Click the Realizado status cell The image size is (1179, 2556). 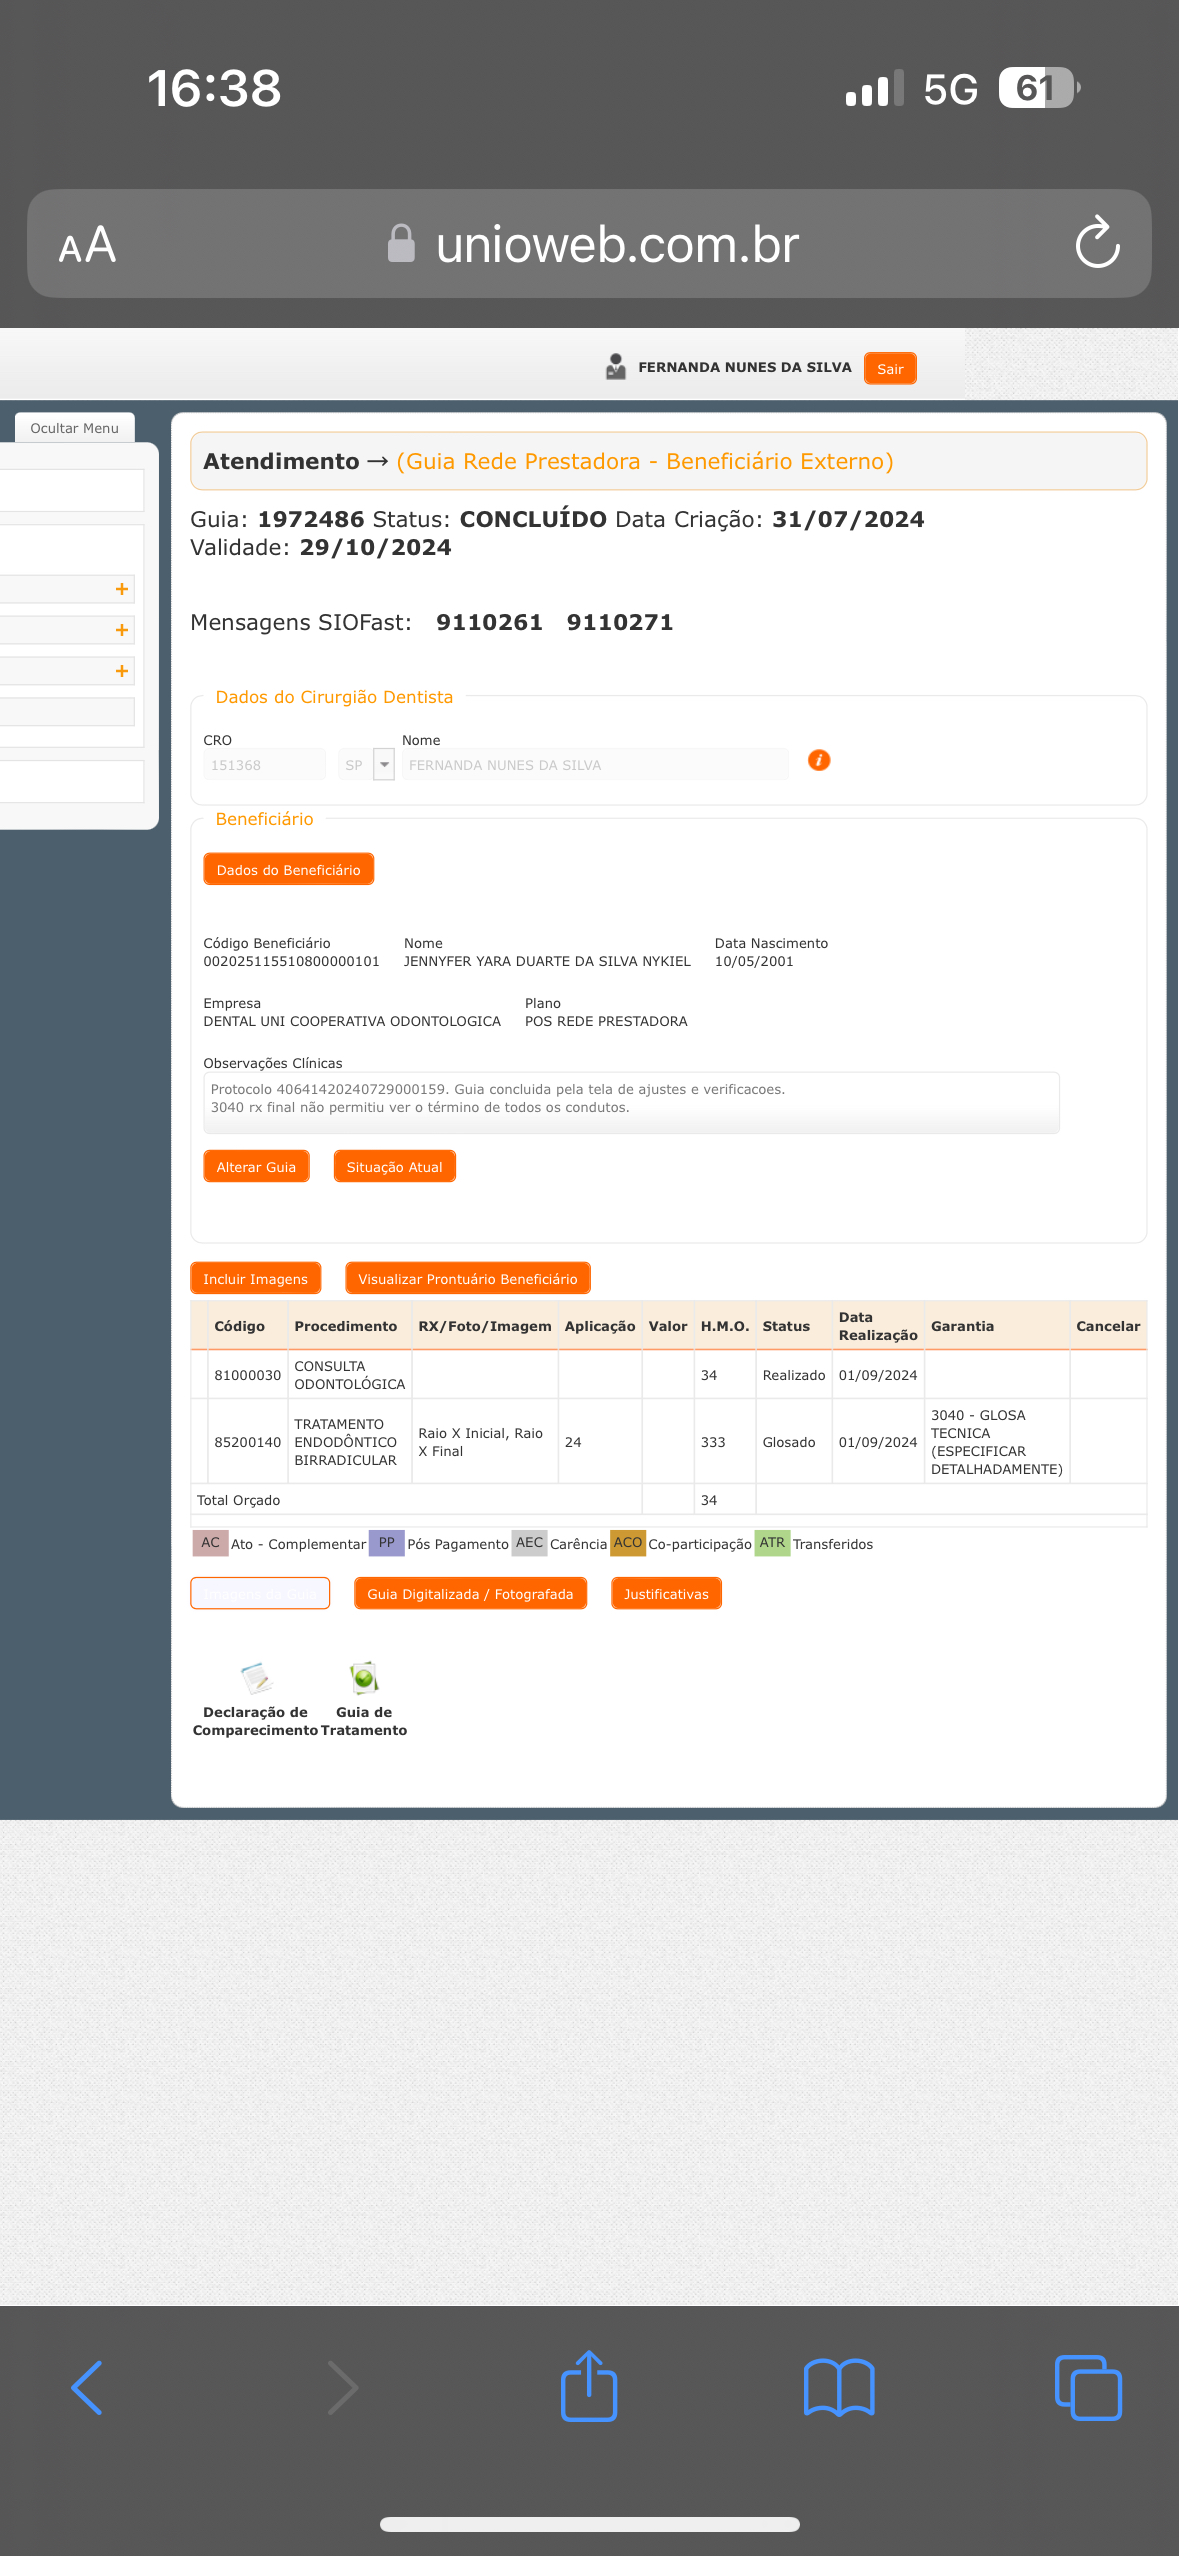pyautogui.click(x=794, y=1375)
